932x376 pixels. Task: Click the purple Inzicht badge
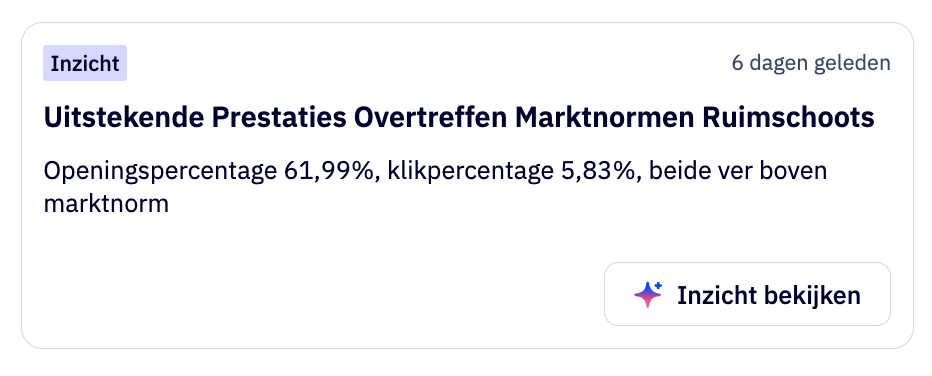85,63
